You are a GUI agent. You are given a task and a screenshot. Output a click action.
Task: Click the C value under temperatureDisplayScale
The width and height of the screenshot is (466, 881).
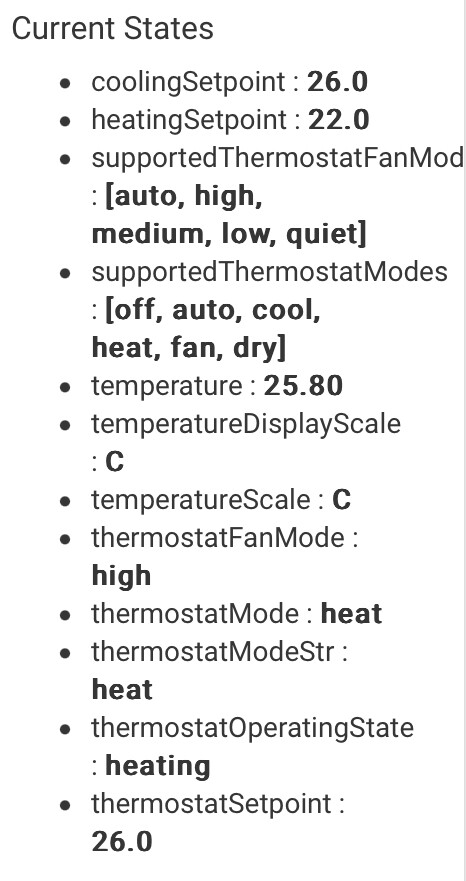115,462
